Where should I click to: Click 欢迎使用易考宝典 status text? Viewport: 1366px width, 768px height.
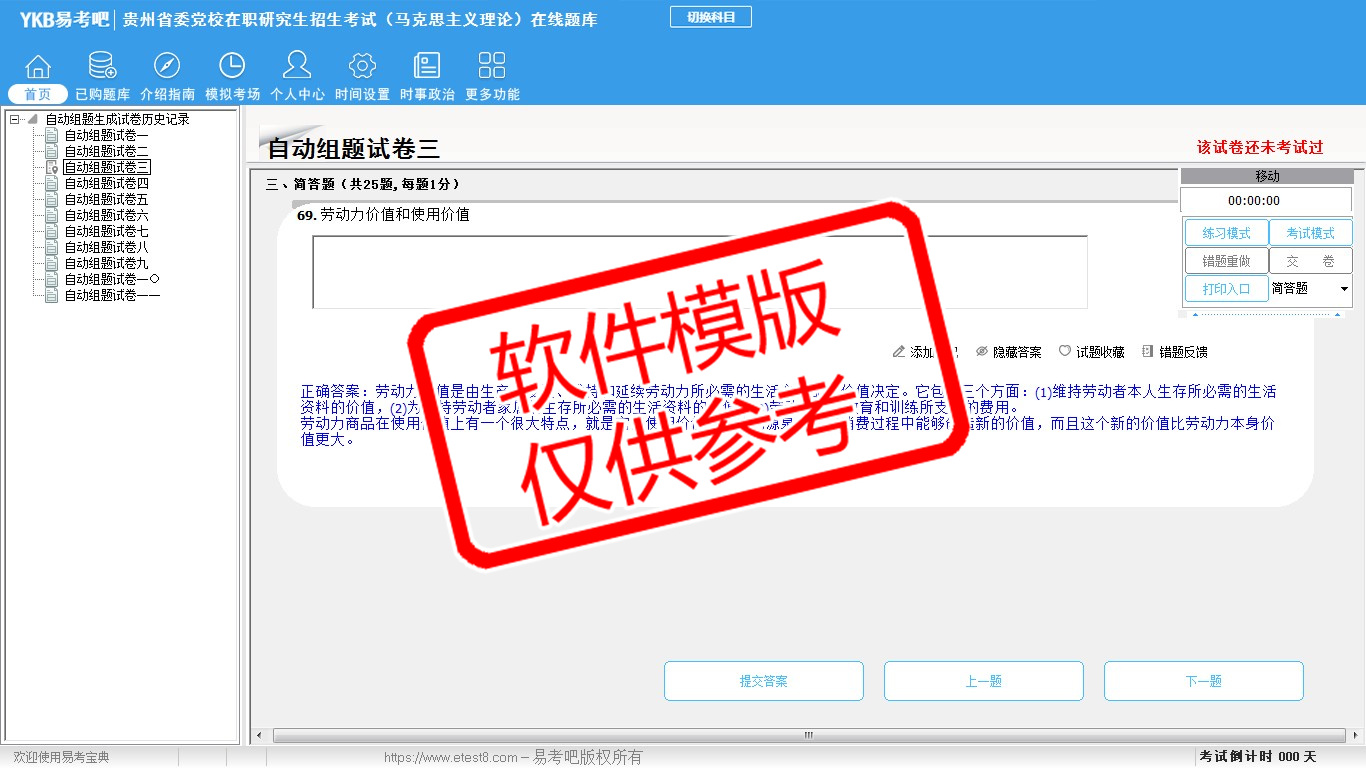pyautogui.click(x=61, y=758)
